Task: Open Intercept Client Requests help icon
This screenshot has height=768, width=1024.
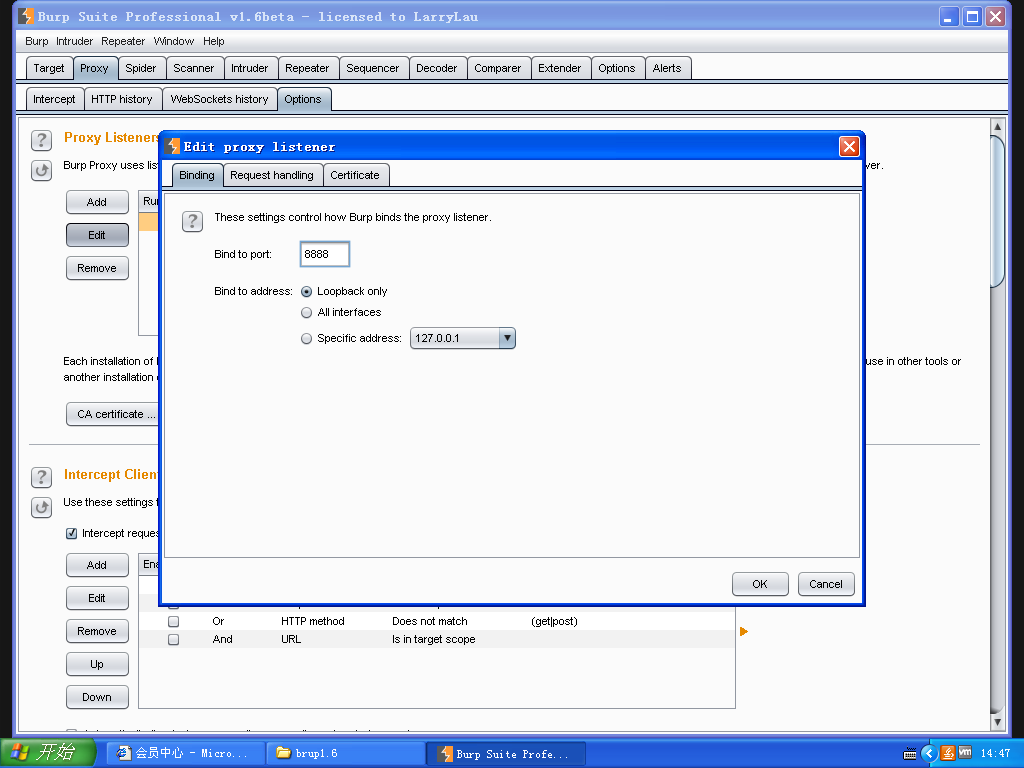Action: tap(41, 477)
